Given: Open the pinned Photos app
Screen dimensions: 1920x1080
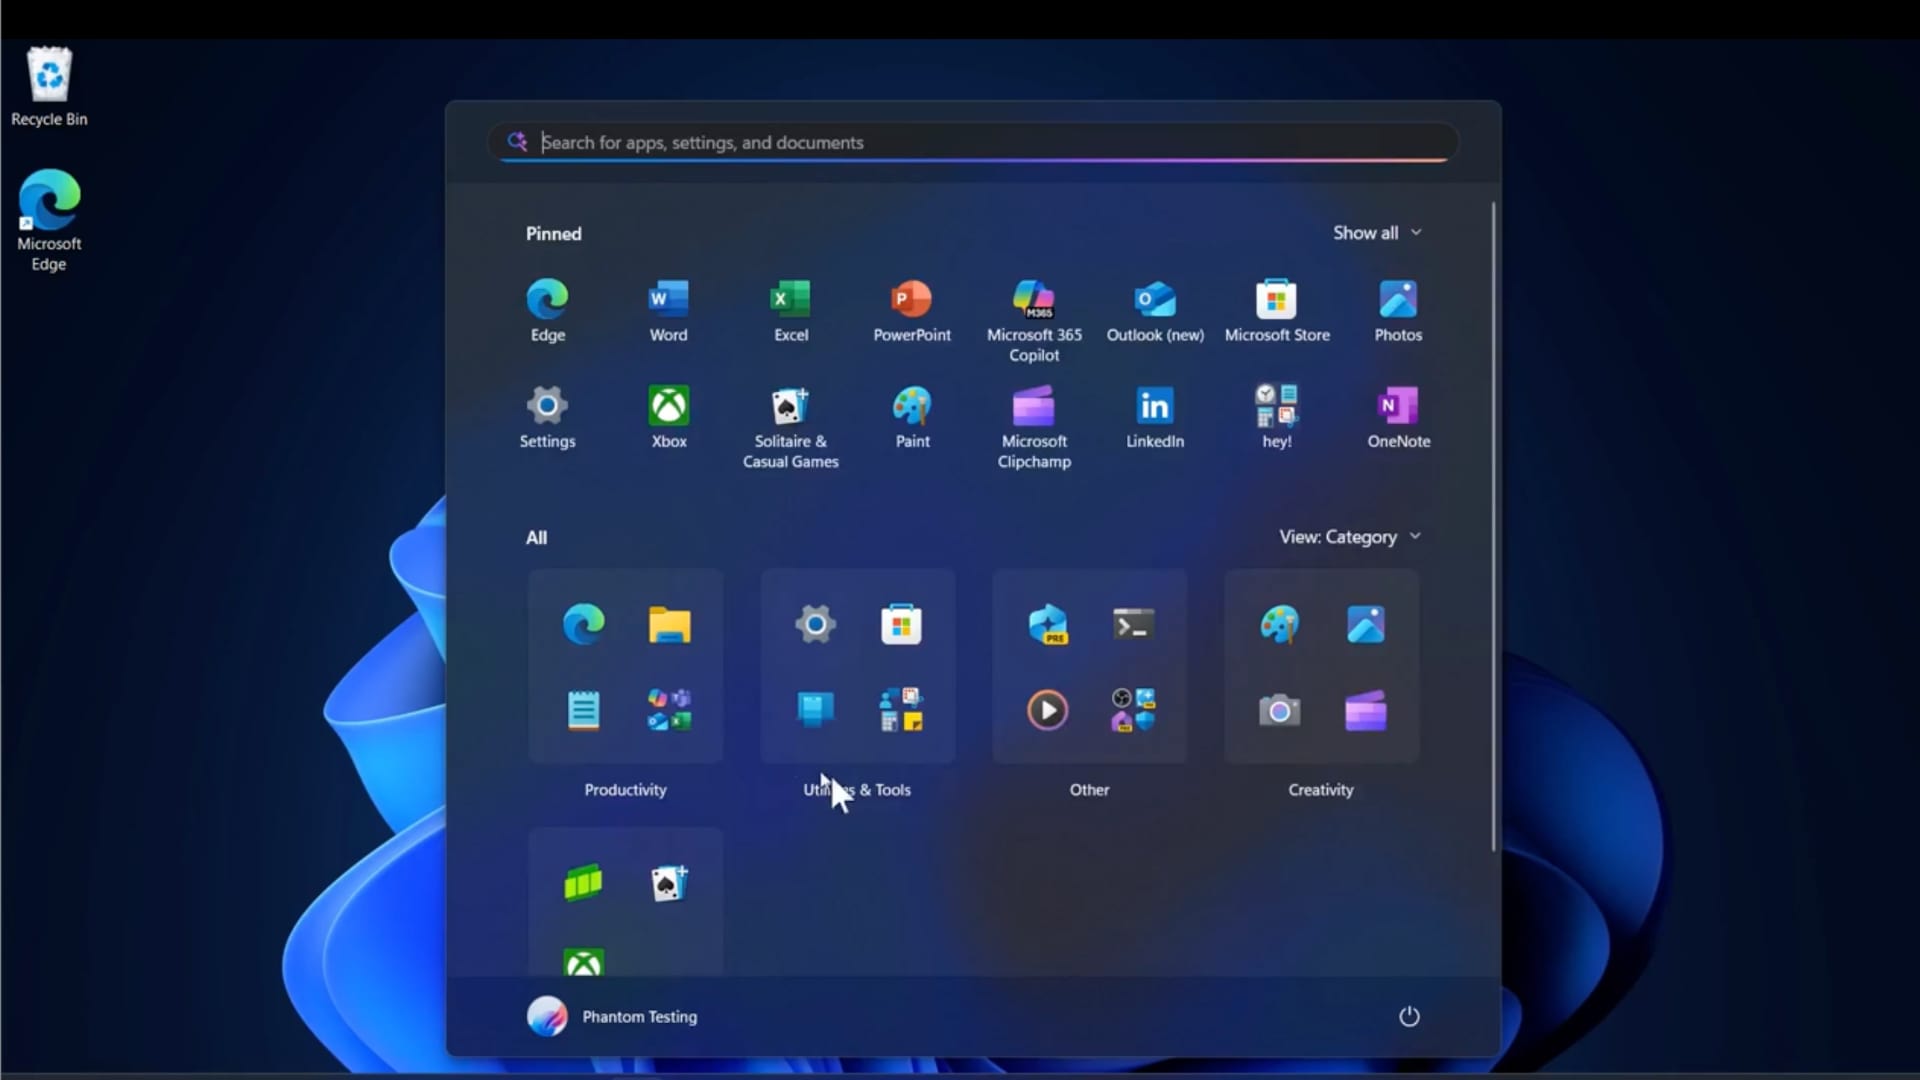Looking at the screenshot, I should [x=1398, y=311].
